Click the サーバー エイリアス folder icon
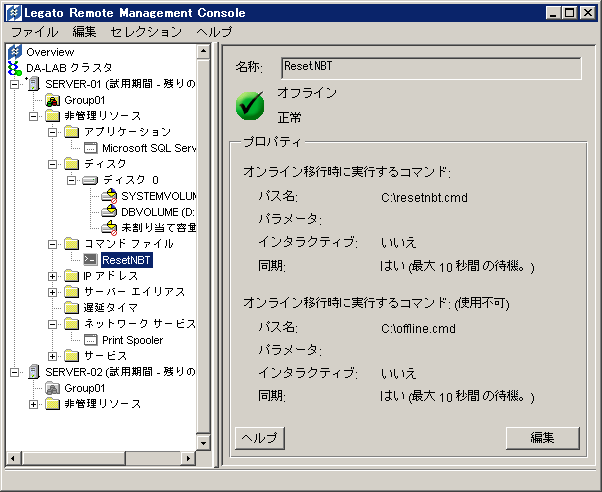Image resolution: width=602 pixels, height=492 pixels. point(71,292)
